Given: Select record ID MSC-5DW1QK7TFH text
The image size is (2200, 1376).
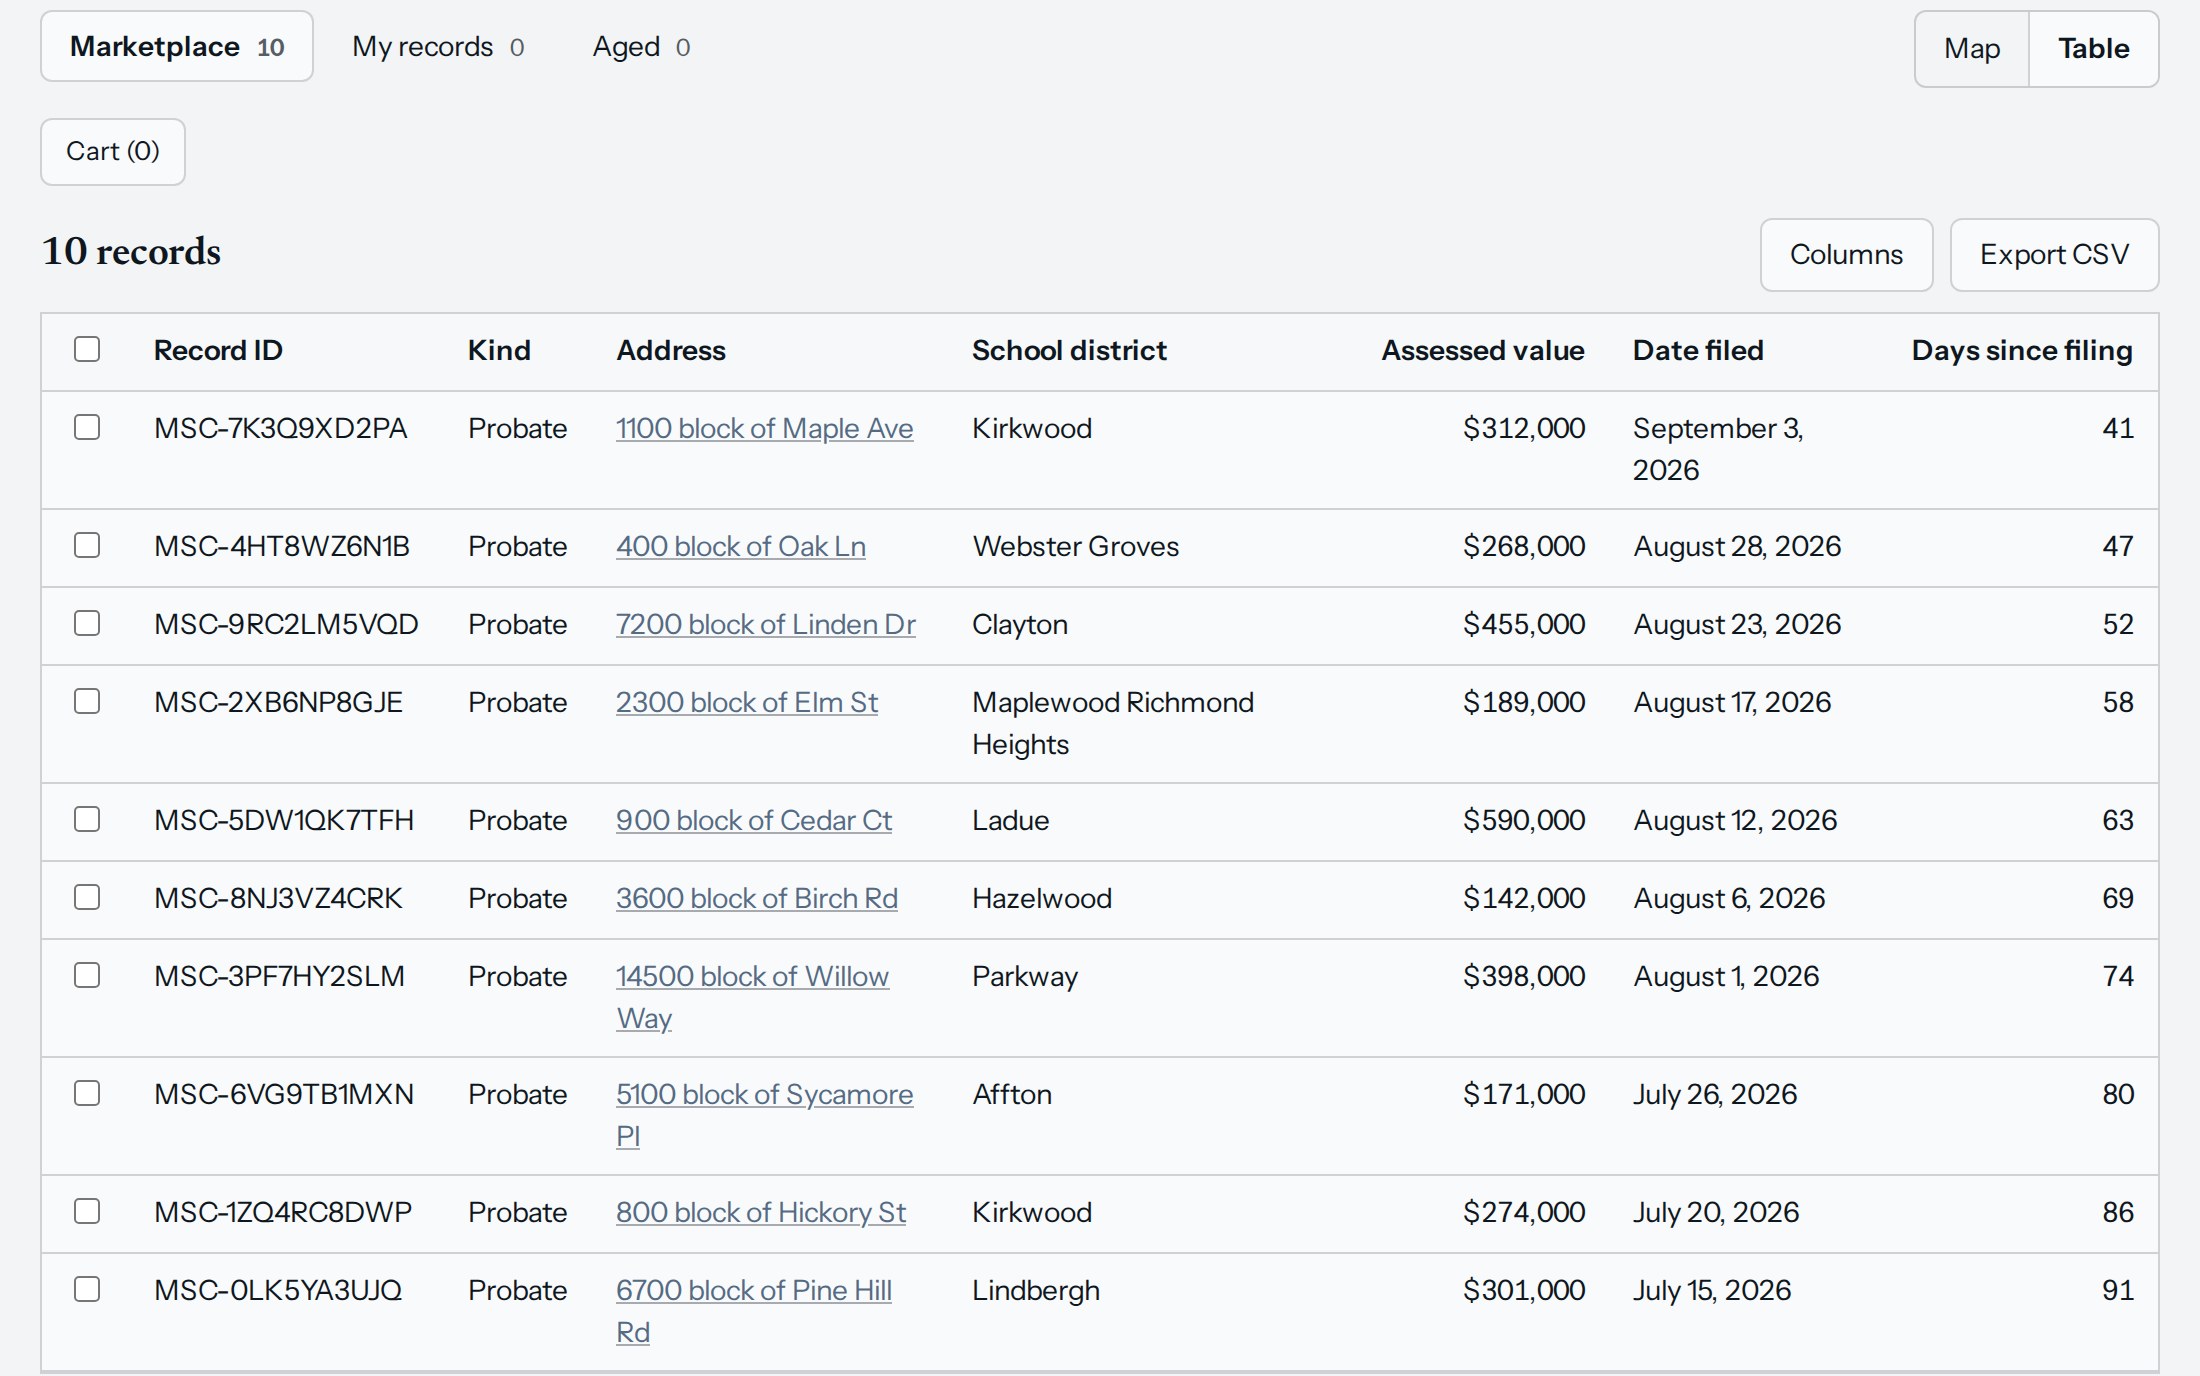Looking at the screenshot, I should [284, 821].
